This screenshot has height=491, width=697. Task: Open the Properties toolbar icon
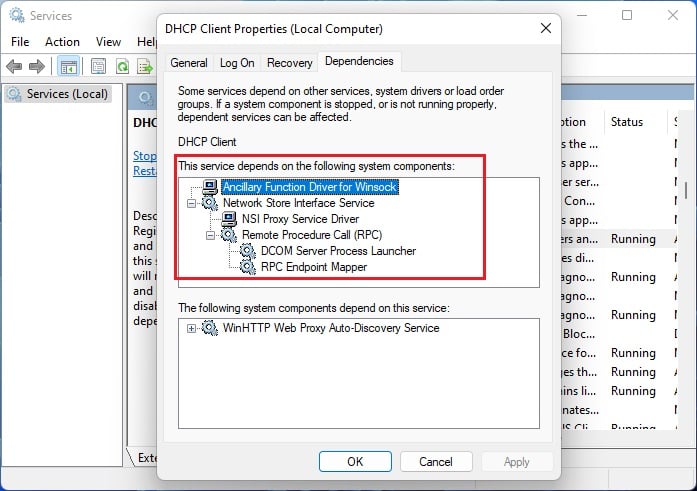98,67
